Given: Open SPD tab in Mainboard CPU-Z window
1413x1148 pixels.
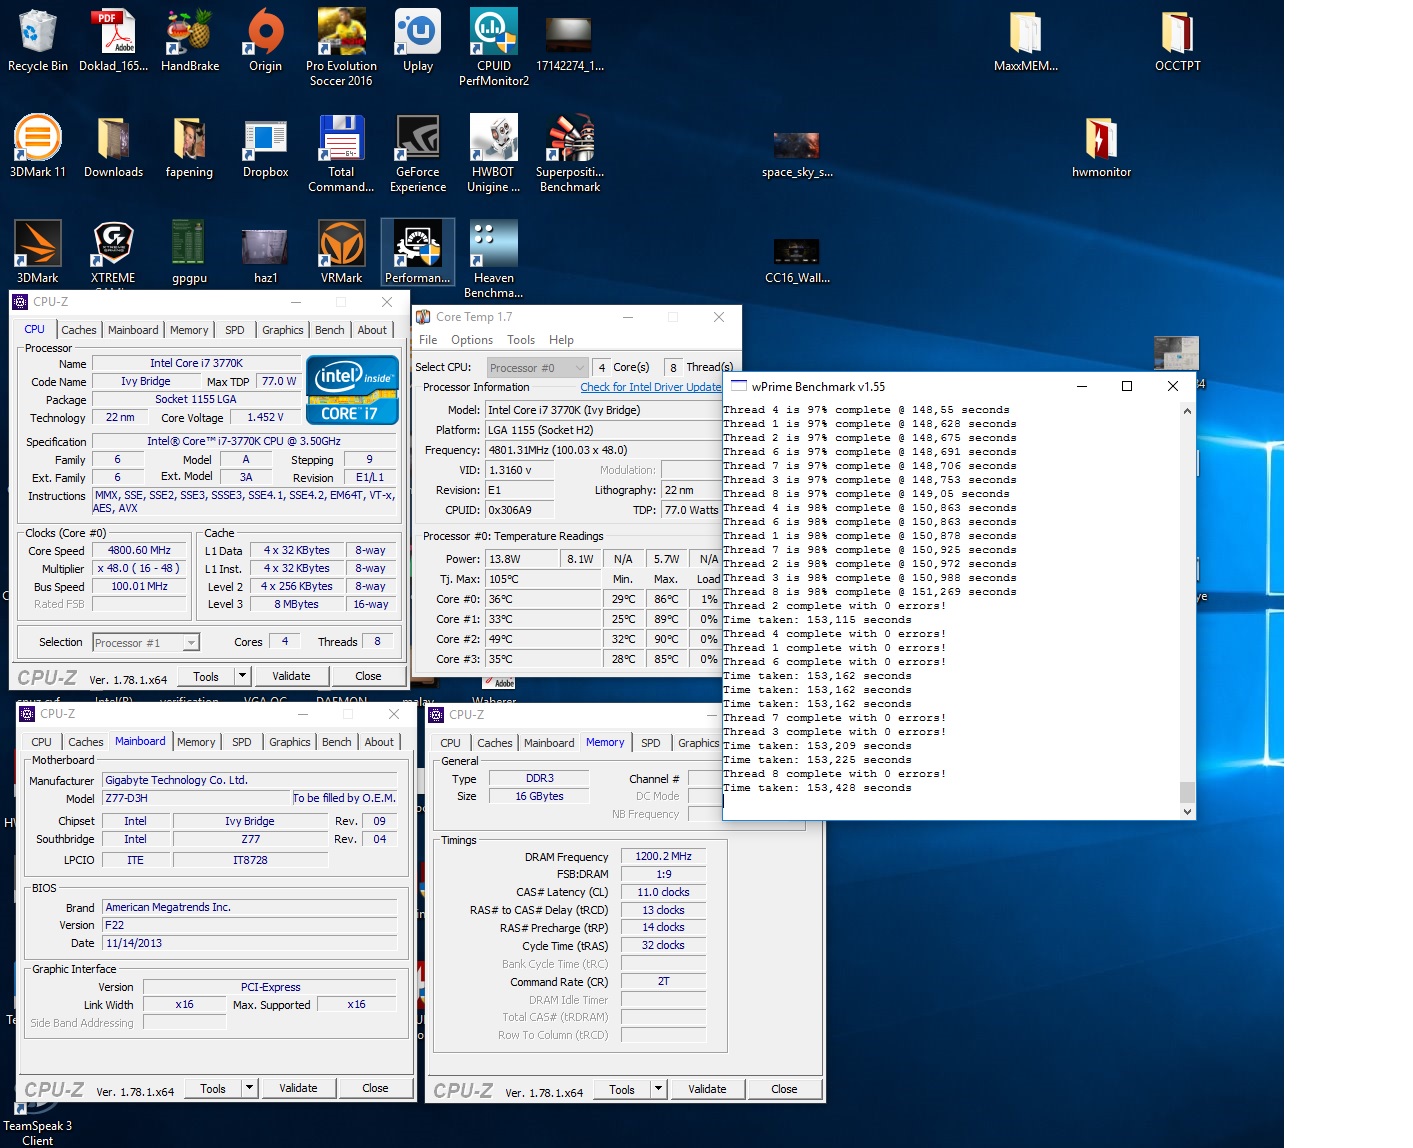Looking at the screenshot, I should click(242, 742).
